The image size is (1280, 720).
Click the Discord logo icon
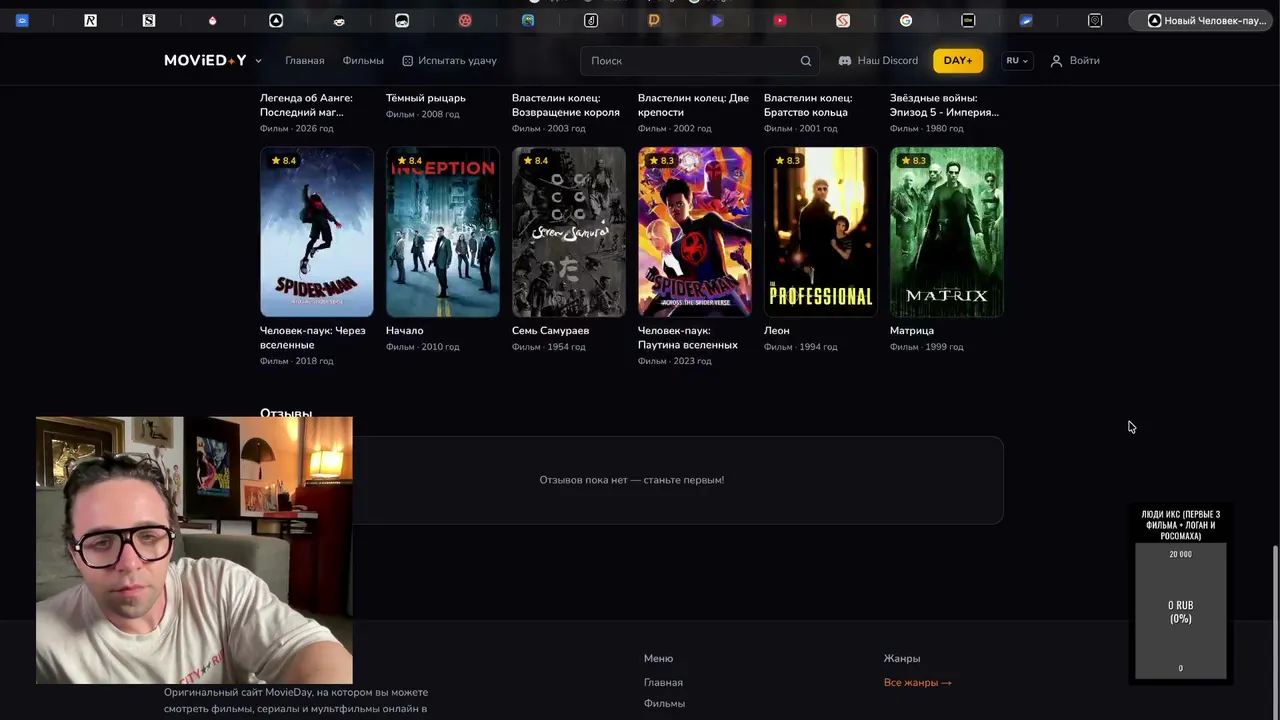point(845,61)
